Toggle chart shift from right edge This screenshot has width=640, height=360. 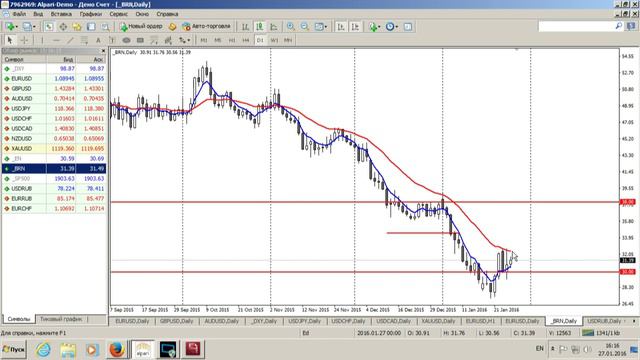coord(355,27)
